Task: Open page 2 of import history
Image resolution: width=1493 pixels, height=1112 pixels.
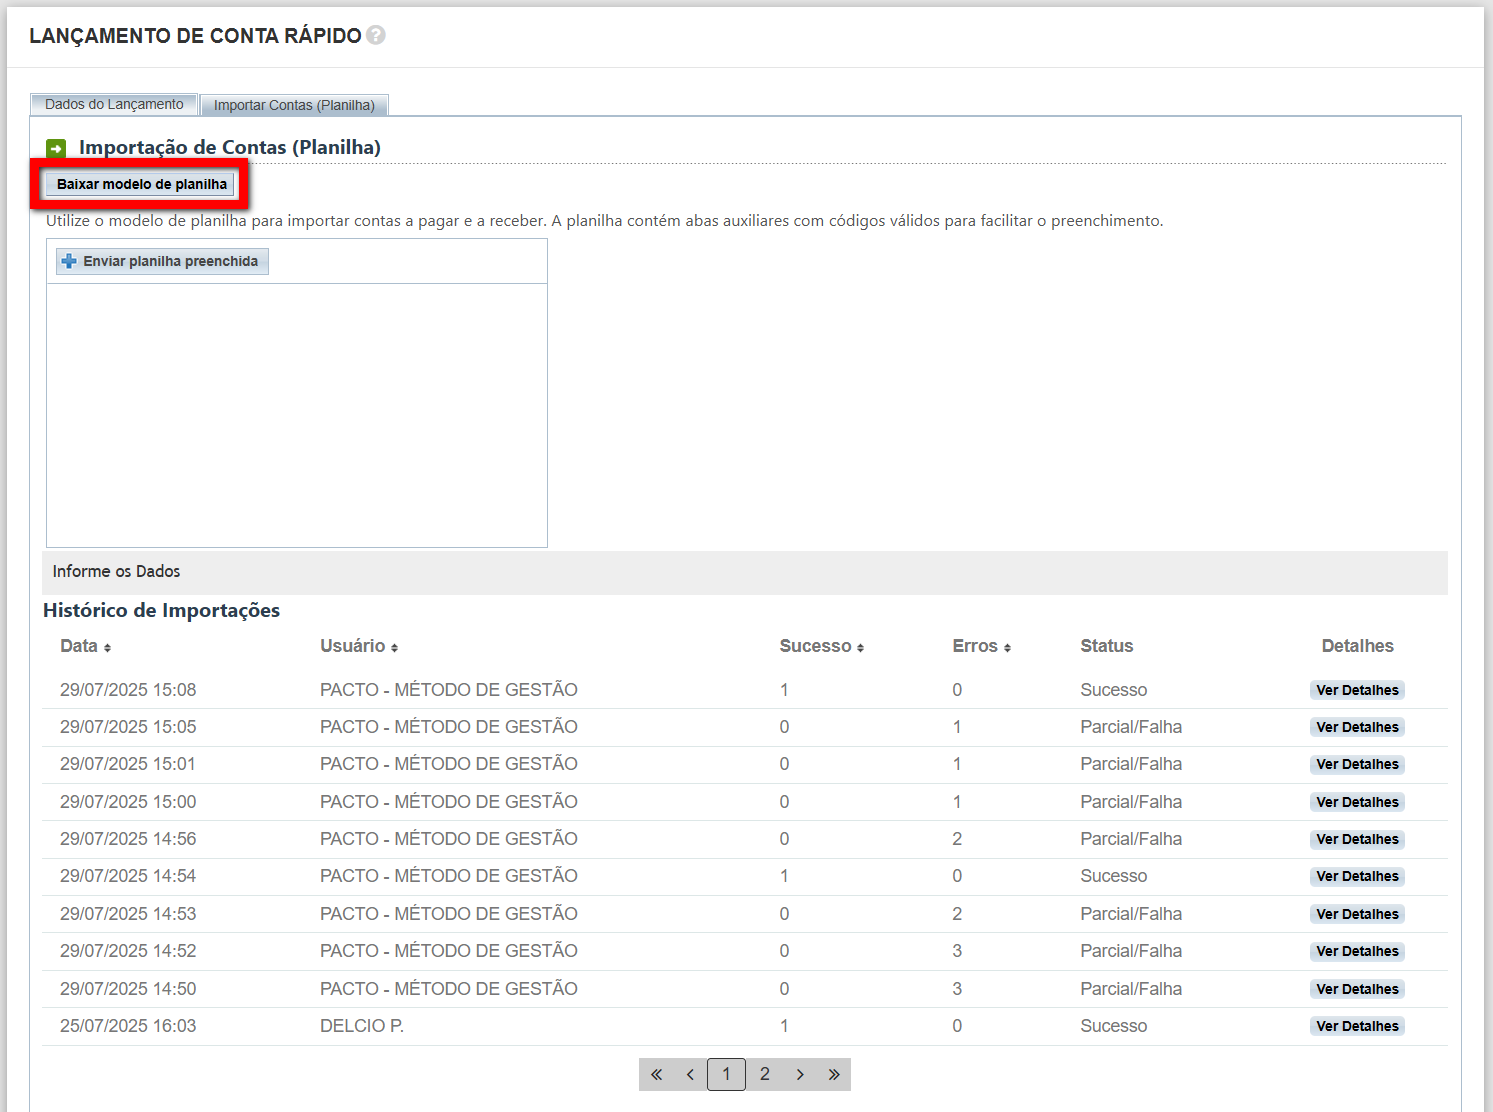Action: pyautogui.click(x=765, y=1074)
